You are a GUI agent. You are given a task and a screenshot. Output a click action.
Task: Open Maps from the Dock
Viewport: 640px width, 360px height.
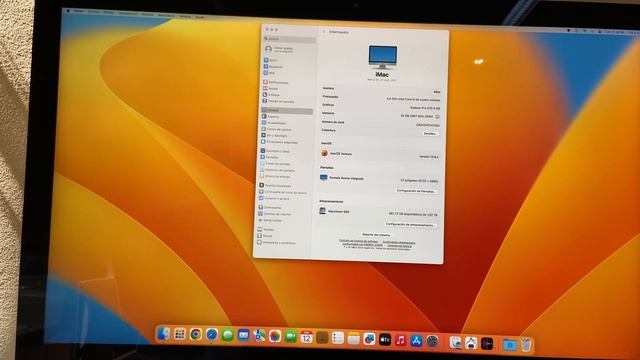click(259, 336)
